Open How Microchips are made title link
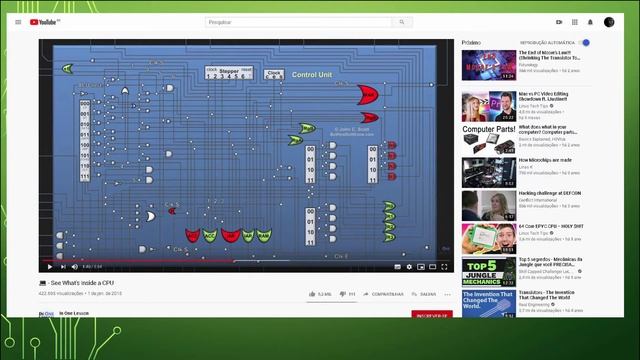Viewport: 640px width, 360px height. point(545,160)
